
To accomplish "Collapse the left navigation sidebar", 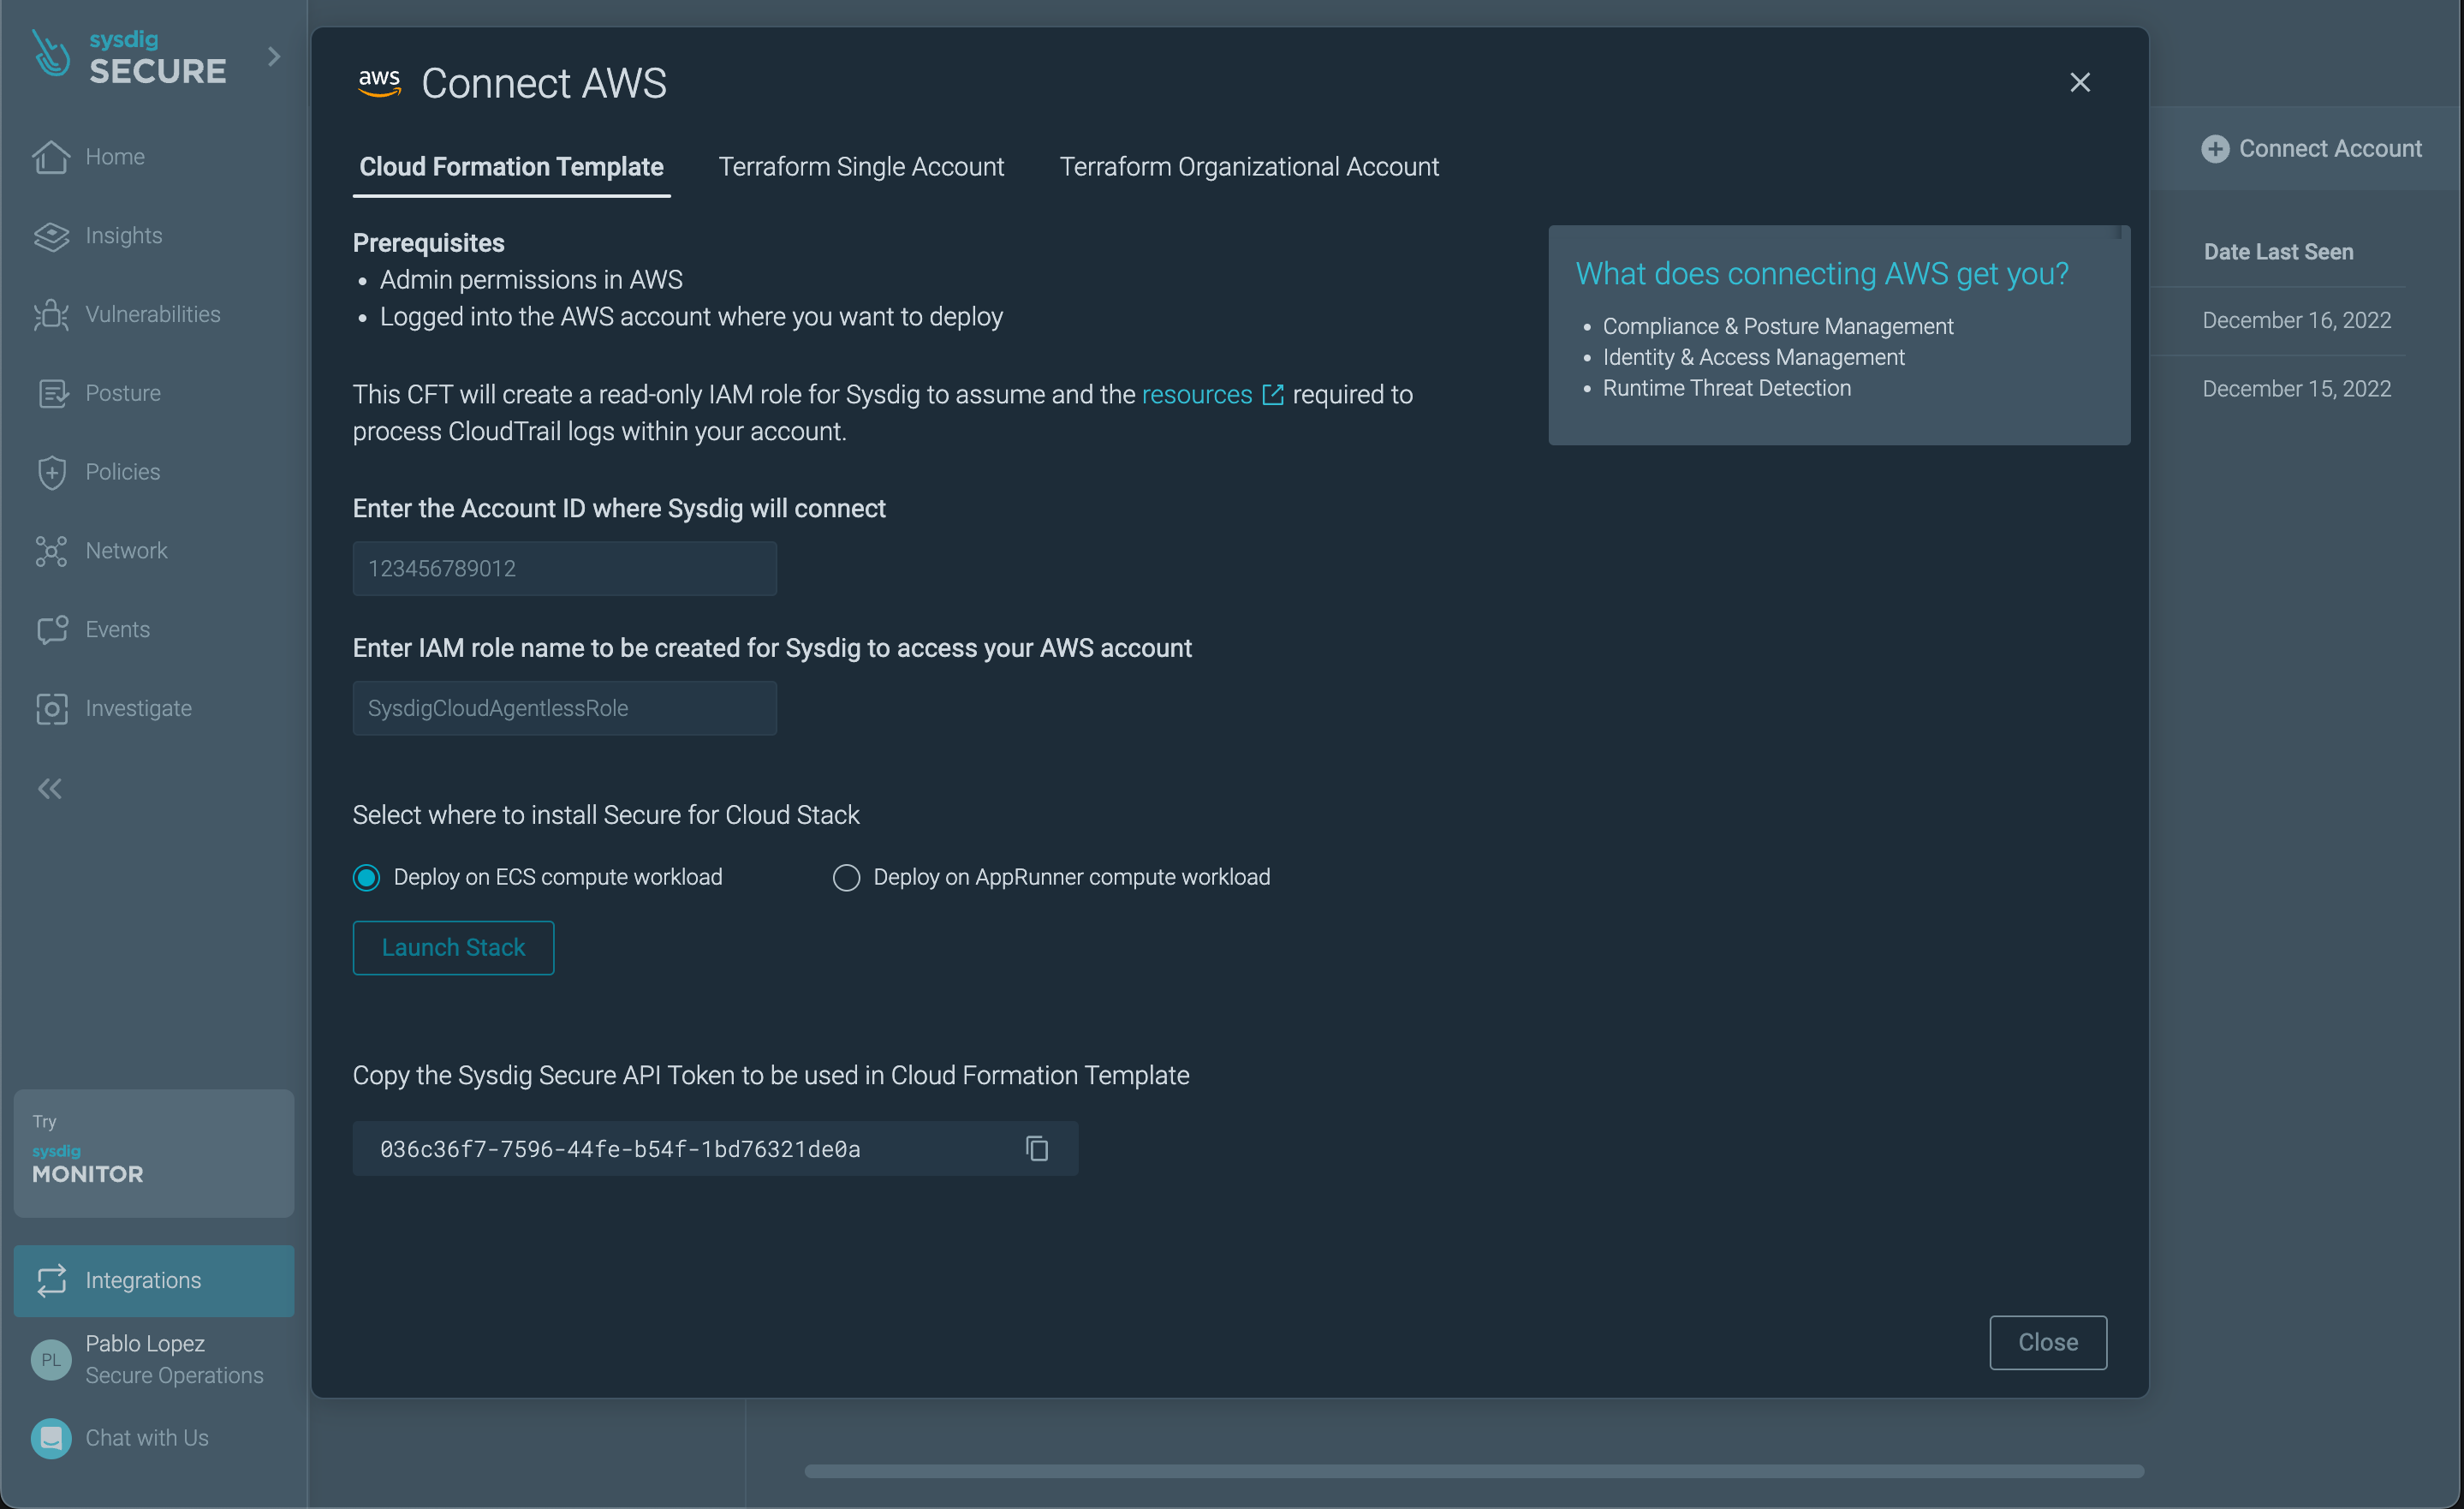I will [49, 788].
